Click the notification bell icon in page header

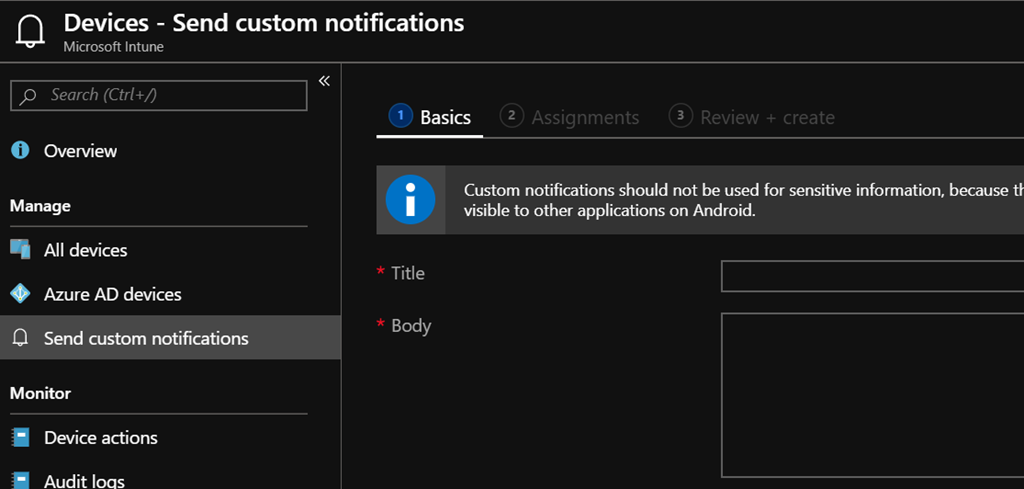coord(29,32)
